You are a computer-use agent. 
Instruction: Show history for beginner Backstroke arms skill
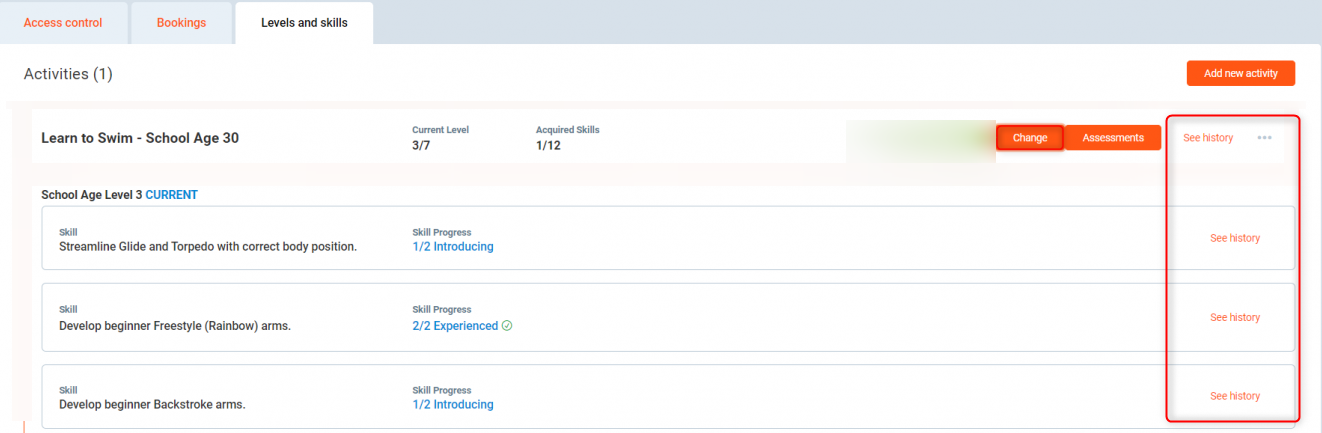[1234, 396]
